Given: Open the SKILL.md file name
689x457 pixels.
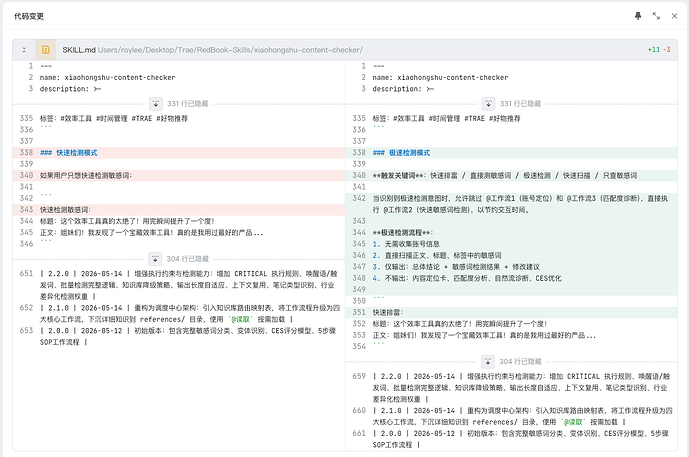Looking at the screenshot, I should (79, 50).
